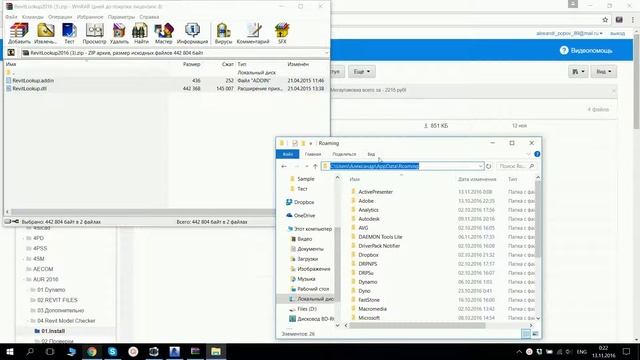Image resolution: width=640 pixels, height=360 pixels.
Task: Sort WinRAR list by Тип column
Action: [x=242, y=64]
